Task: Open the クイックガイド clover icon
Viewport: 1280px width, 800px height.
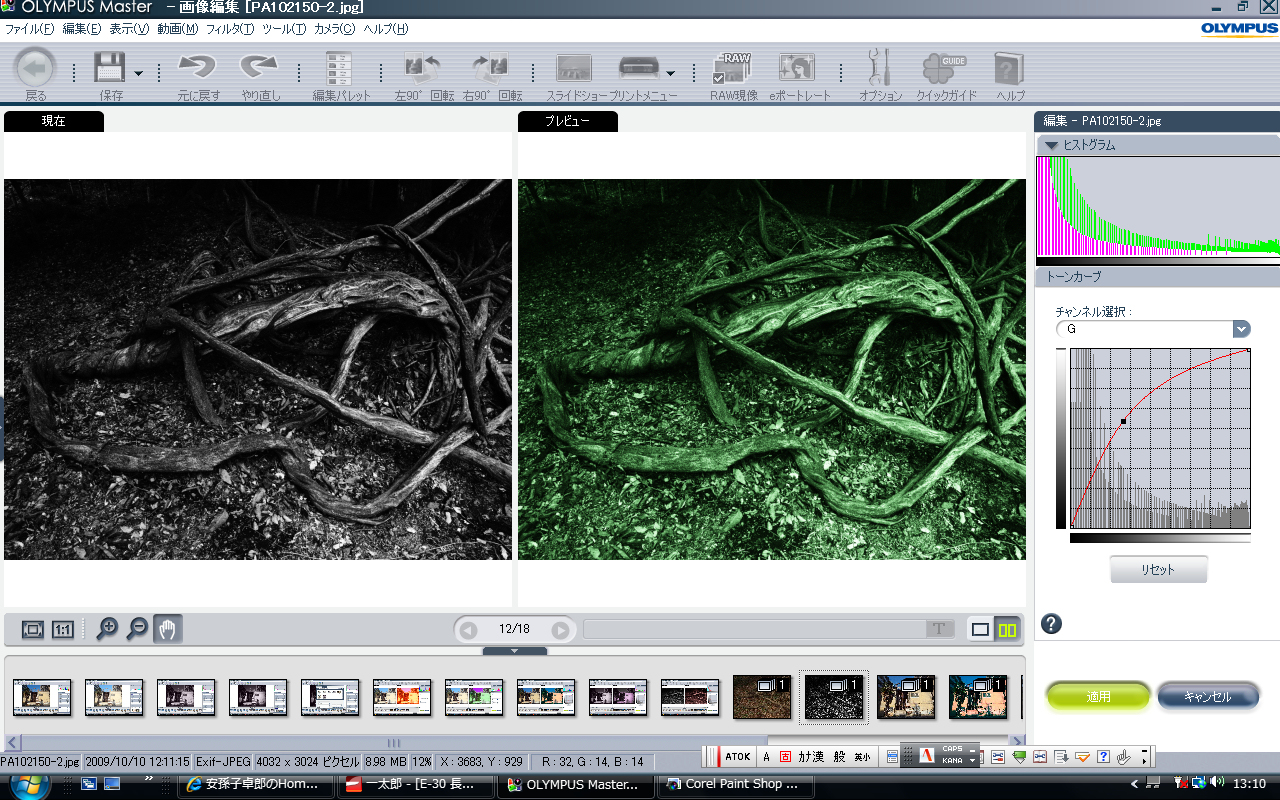Action: coord(944,68)
